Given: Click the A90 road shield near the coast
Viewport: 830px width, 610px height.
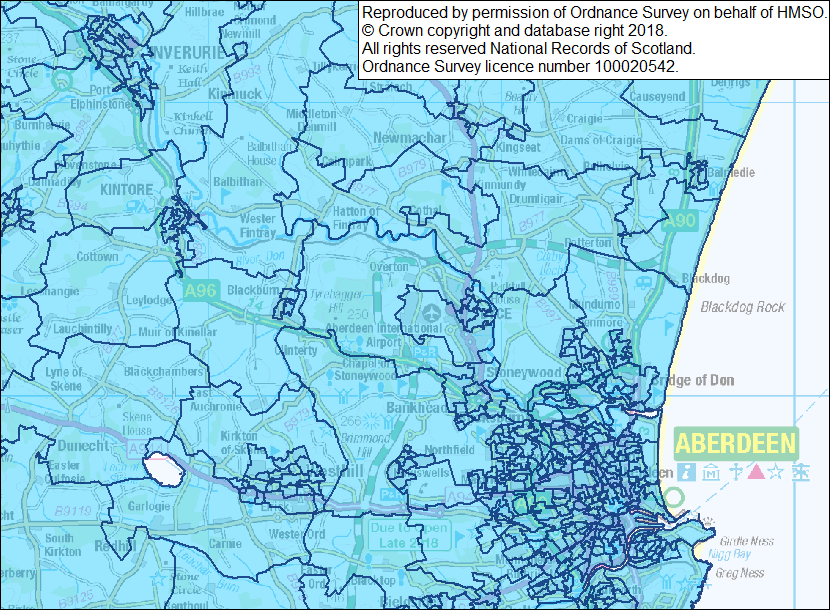Looking at the screenshot, I should (682, 222).
